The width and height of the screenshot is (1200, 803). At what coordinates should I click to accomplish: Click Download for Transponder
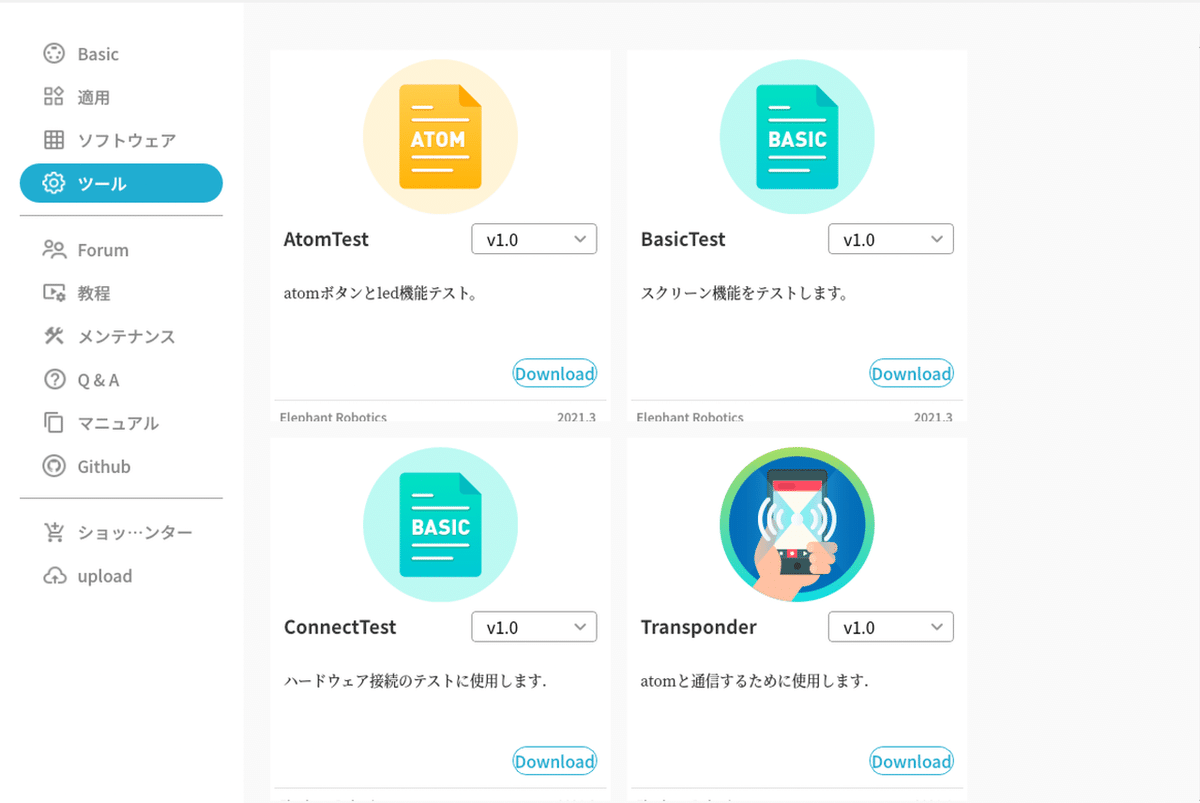[911, 761]
